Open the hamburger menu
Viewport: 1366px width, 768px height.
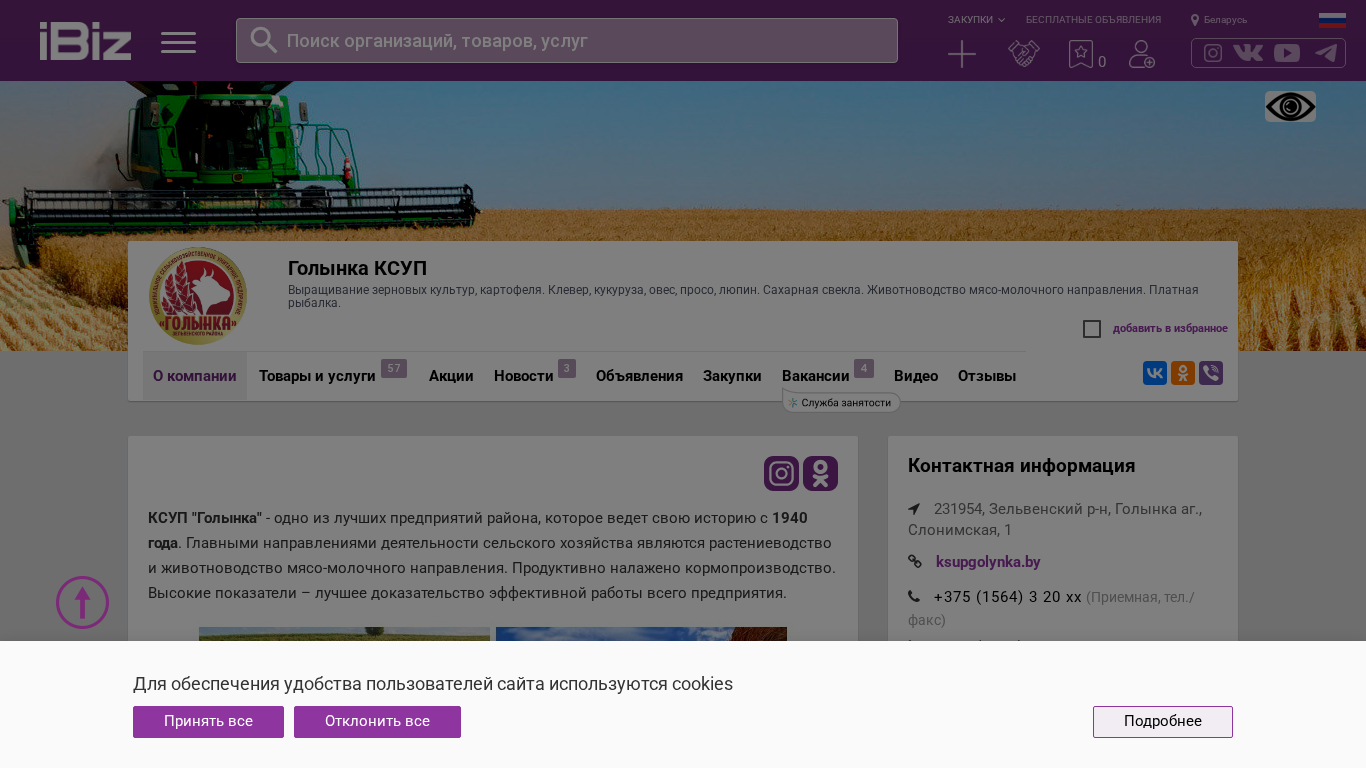(178, 42)
